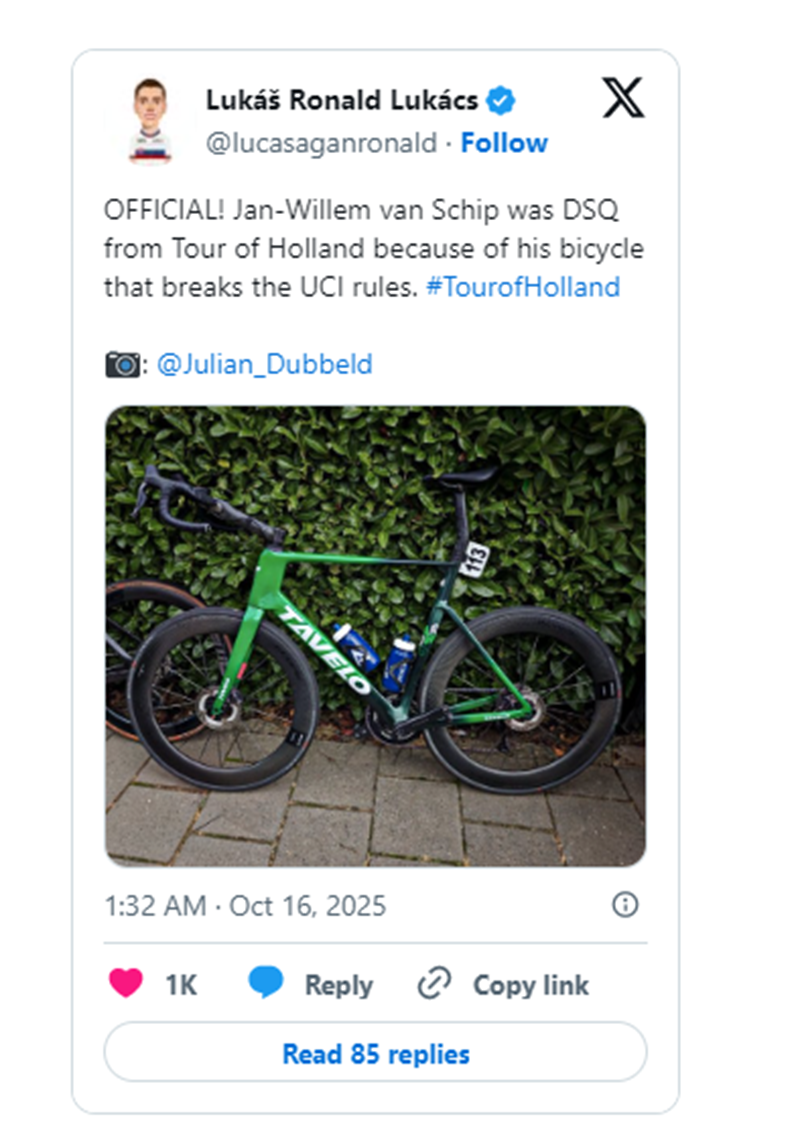Like the tweet with the heart icon
Viewport: 800px width, 1147px height.
[126, 984]
